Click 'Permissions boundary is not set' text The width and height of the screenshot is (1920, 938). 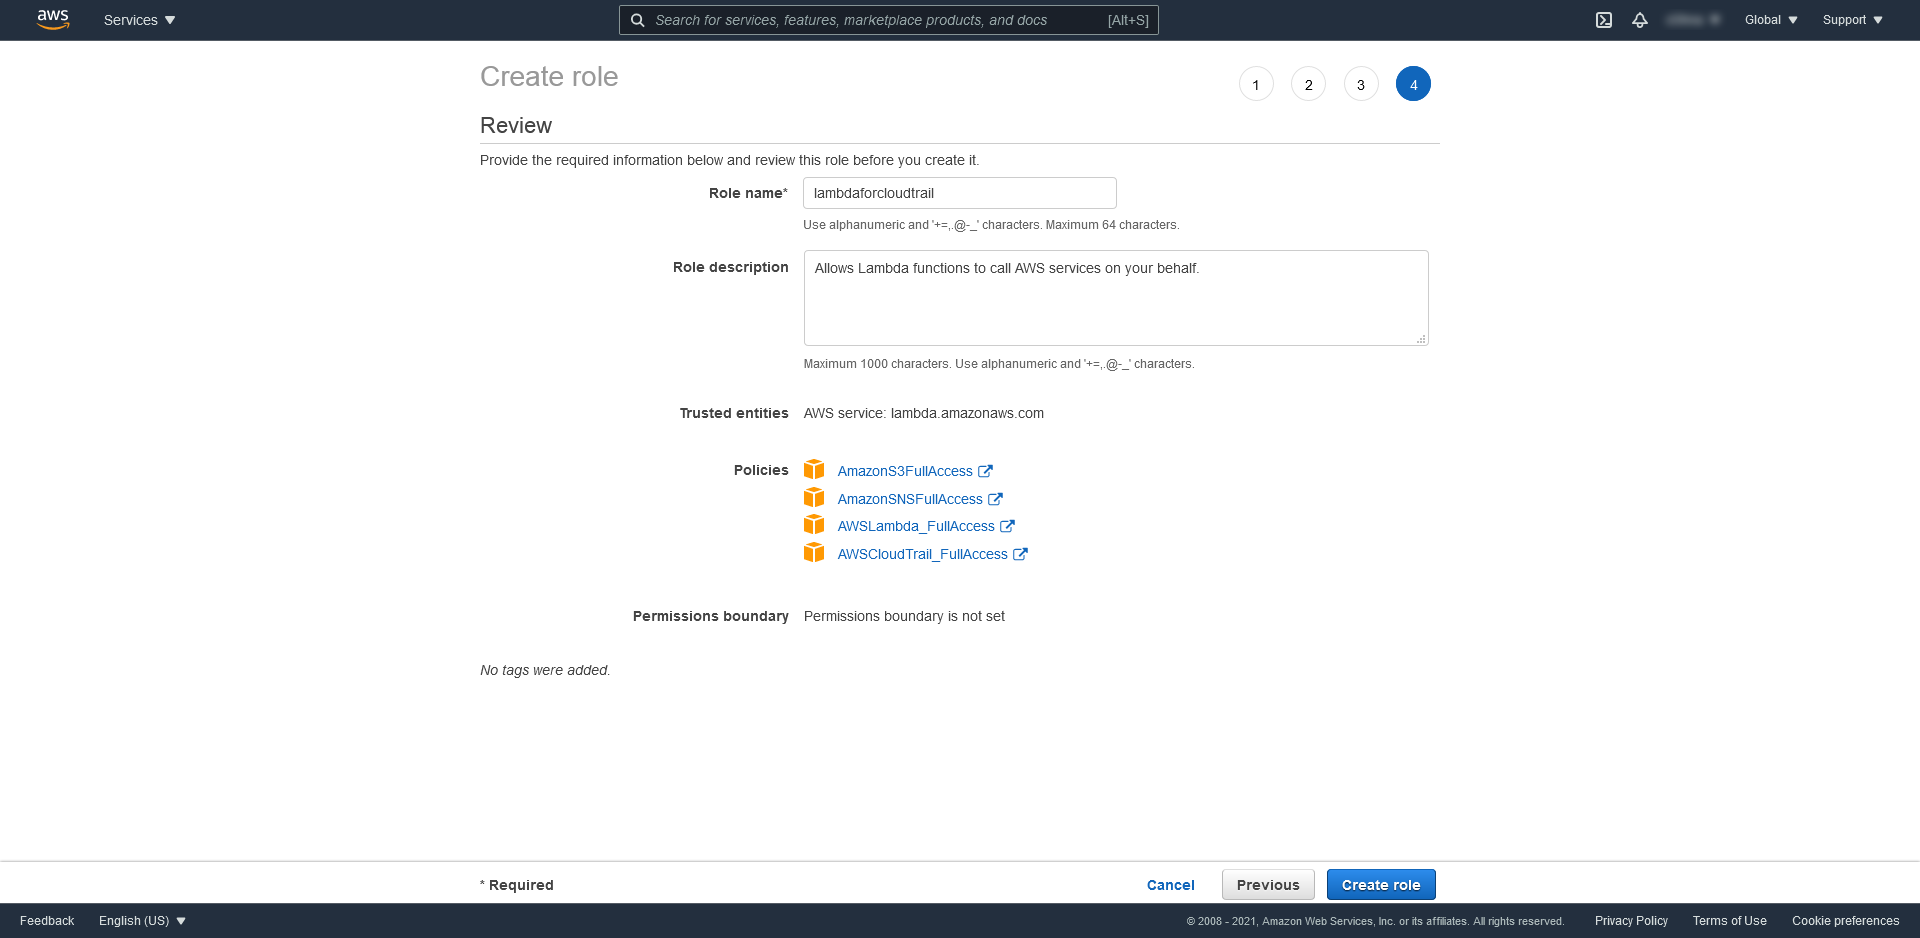(x=904, y=616)
